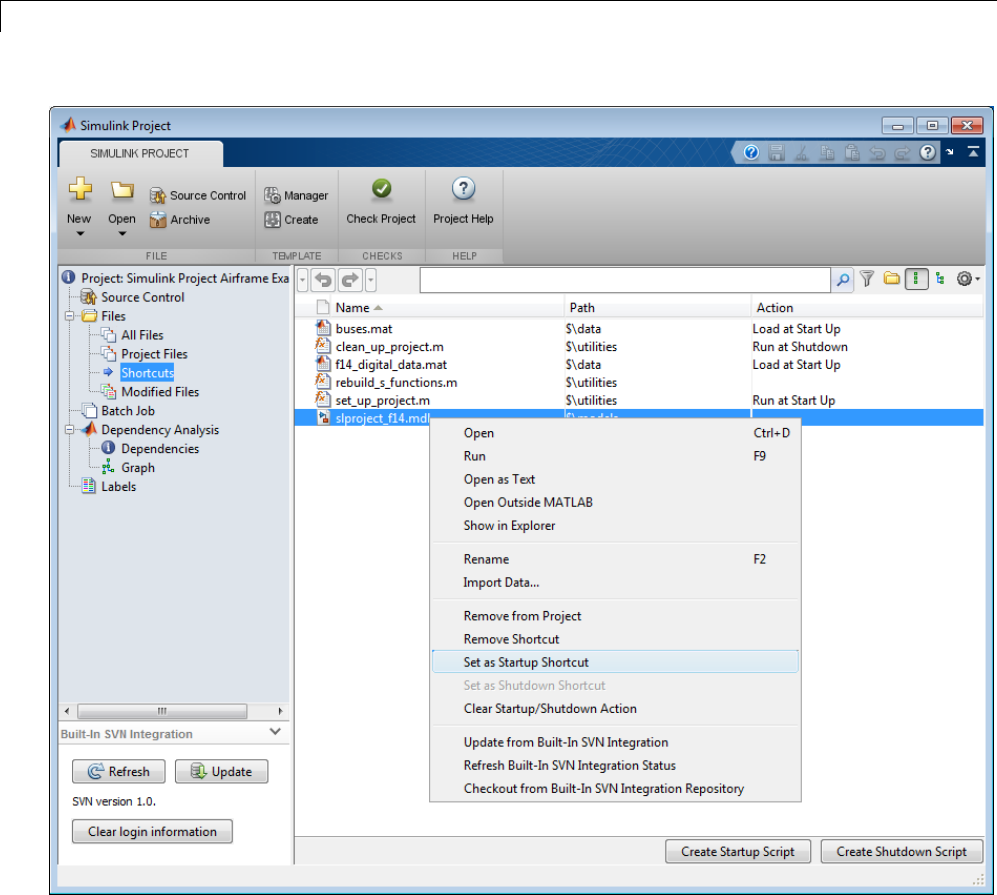Click the Refresh button
Screen dimensions: 997x895
pos(118,771)
